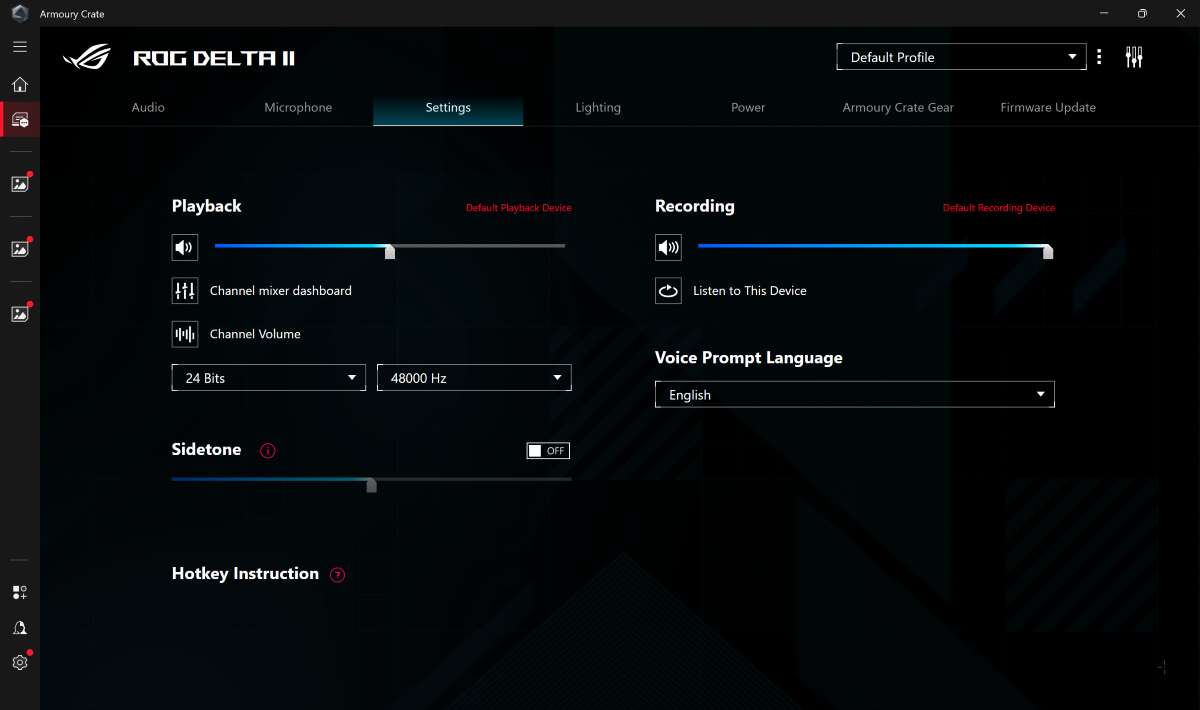The height and width of the screenshot is (710, 1200).
Task: Click the Sidetone level slider handle
Action: tap(371, 485)
